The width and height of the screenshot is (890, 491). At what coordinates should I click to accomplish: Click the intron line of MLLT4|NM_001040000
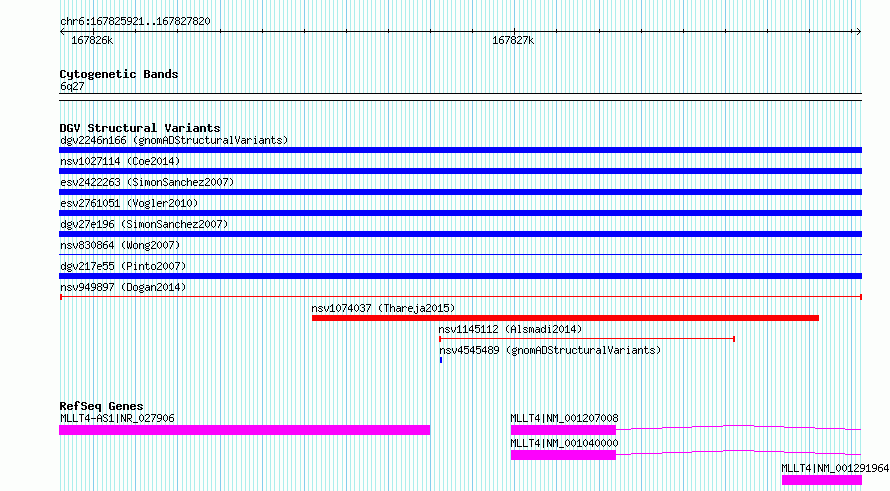738,452
